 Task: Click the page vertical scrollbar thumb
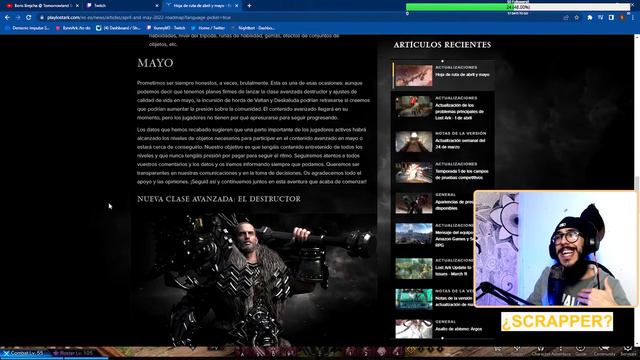[636, 184]
